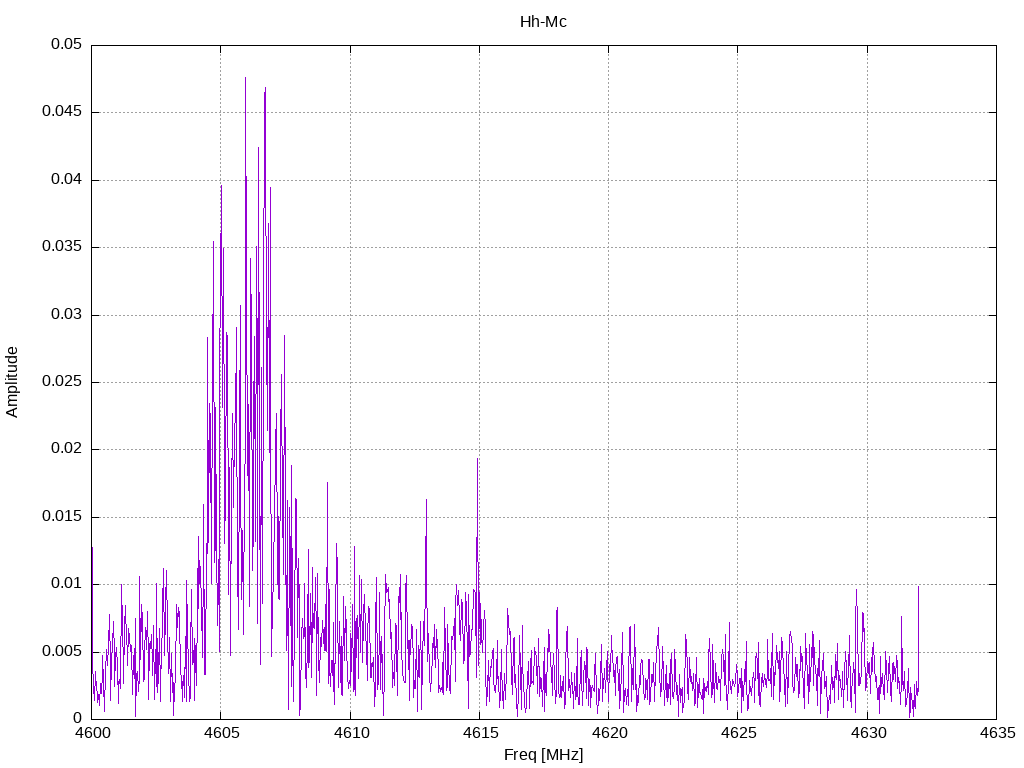Click the 0.03 y-axis tick label

pos(66,315)
